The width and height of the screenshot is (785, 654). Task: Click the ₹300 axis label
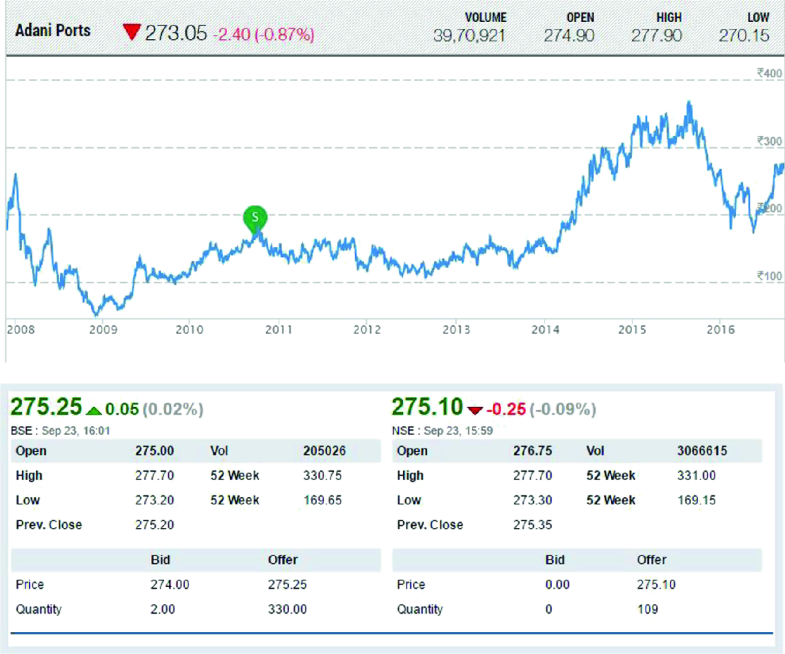pos(769,141)
